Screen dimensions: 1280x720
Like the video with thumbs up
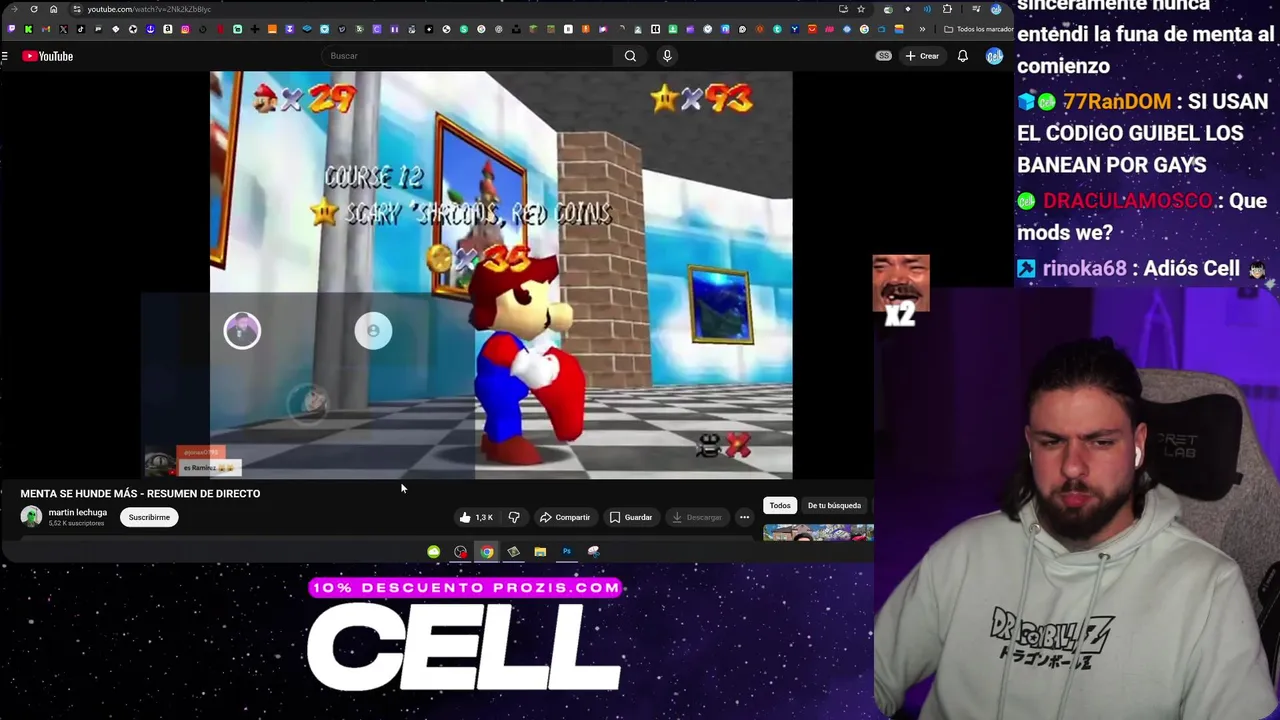tap(476, 517)
